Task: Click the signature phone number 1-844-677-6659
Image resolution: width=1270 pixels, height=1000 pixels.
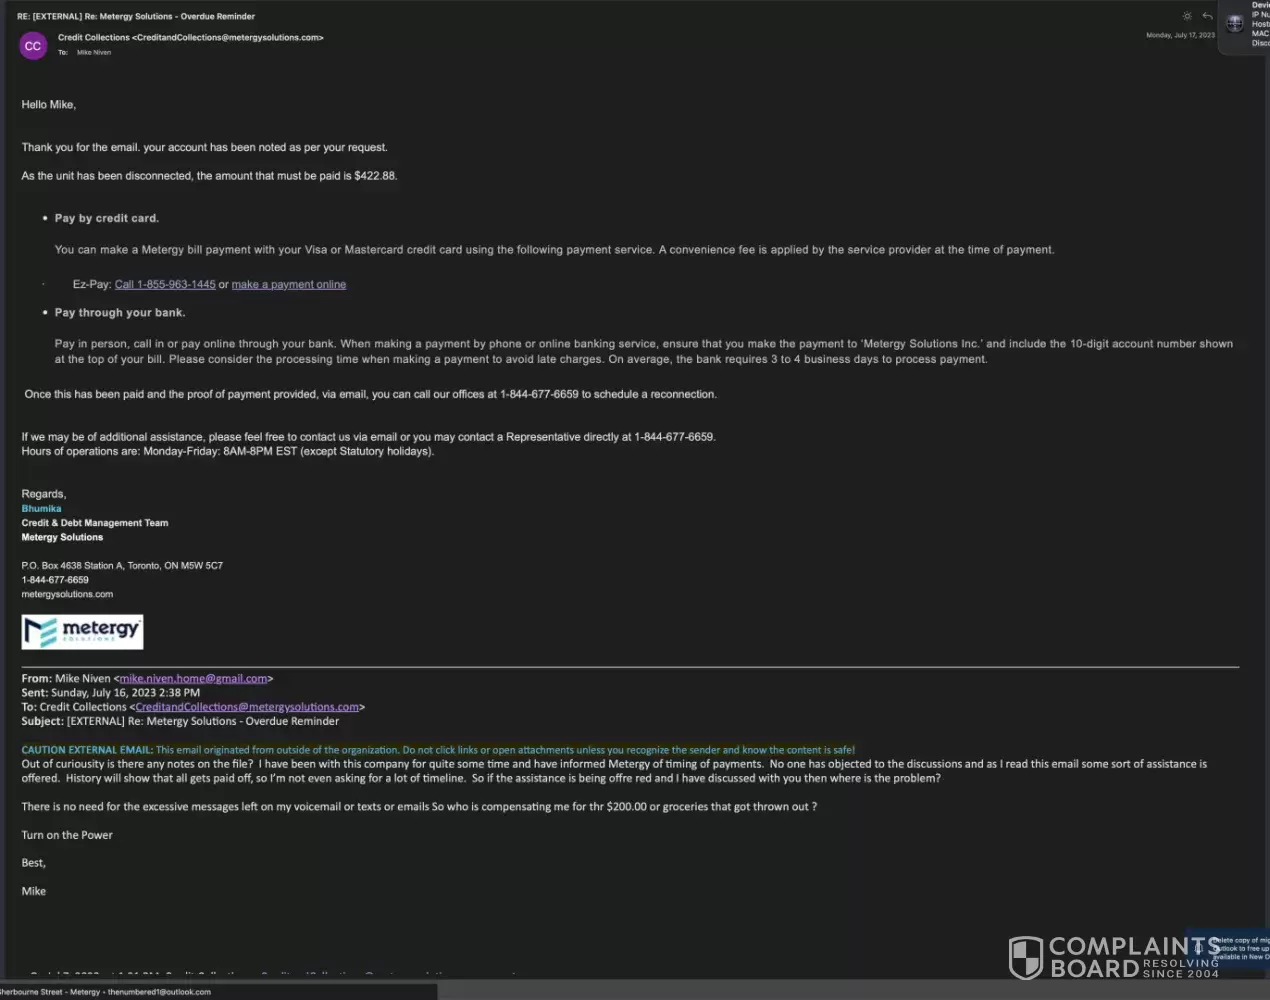Action: point(55,580)
